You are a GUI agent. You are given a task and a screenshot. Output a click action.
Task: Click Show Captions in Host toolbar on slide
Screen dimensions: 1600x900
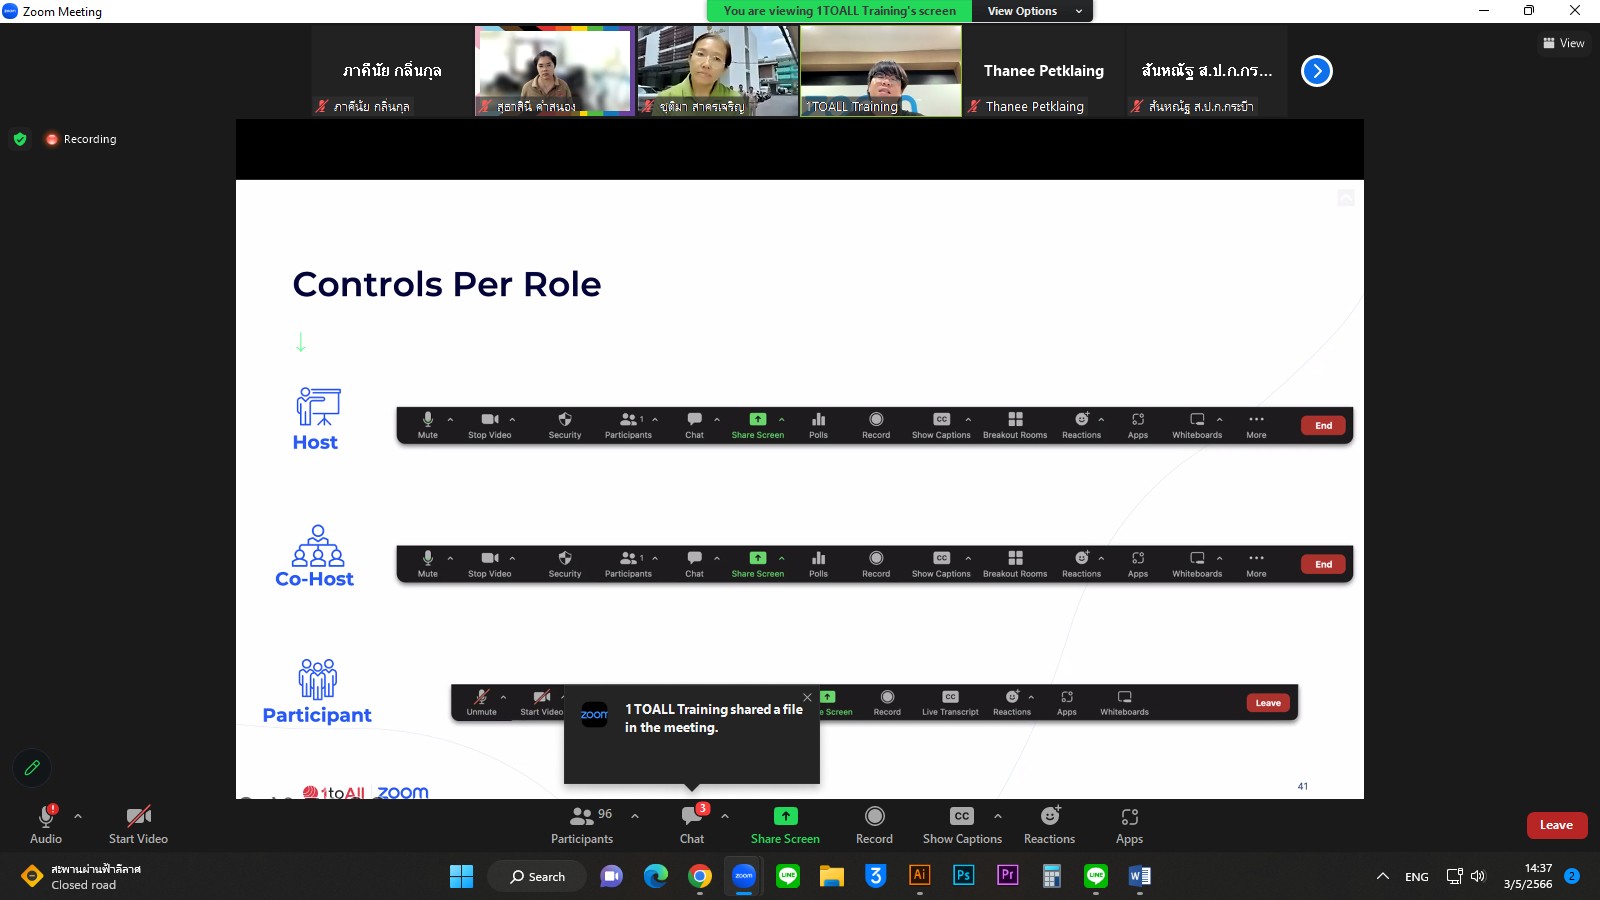[941, 425]
